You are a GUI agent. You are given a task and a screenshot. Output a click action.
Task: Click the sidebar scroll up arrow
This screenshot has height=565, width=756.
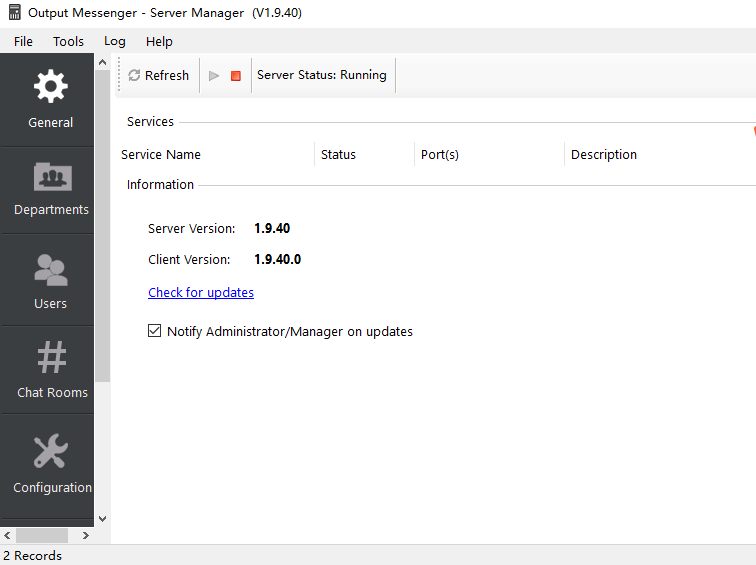tap(102, 62)
